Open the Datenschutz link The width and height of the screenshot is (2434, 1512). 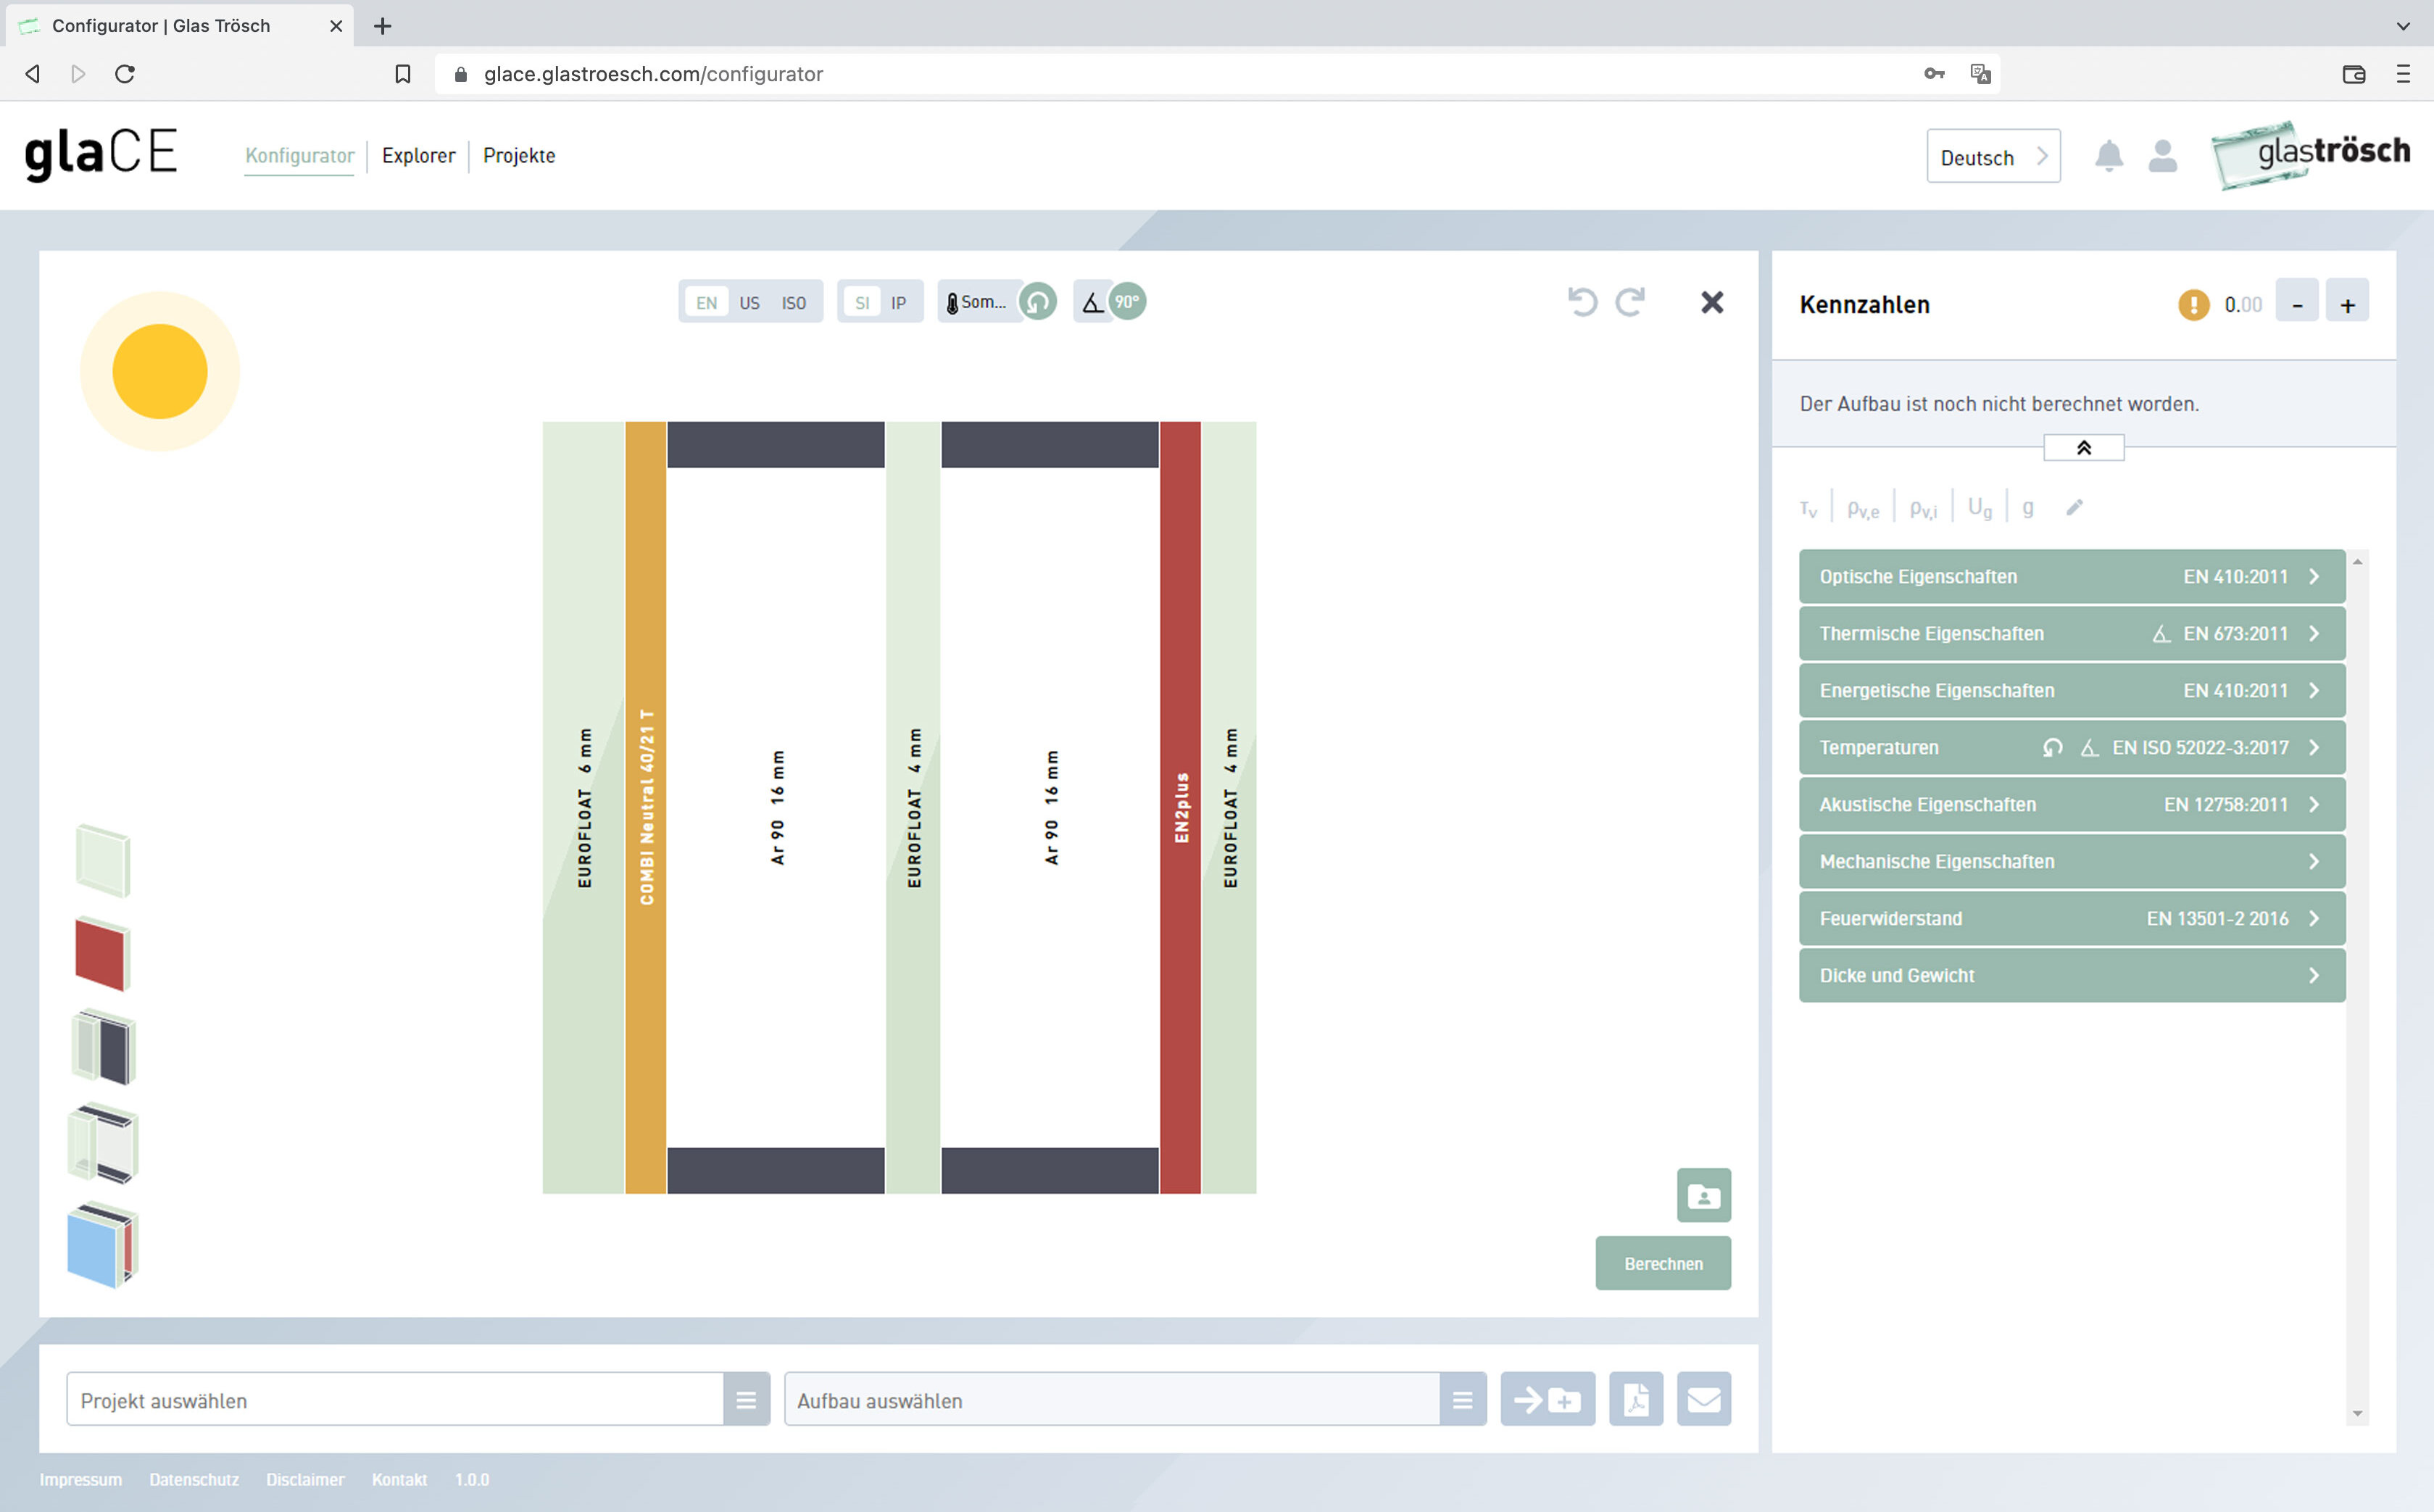point(194,1480)
